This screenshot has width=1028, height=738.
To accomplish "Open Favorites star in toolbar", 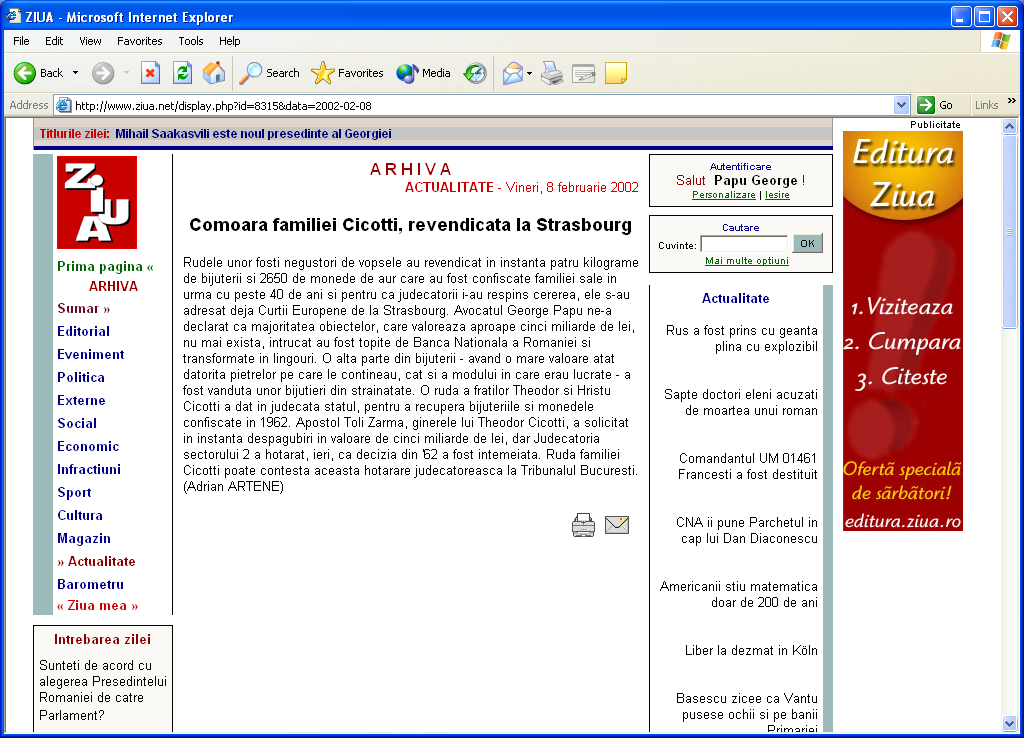I will 322,73.
